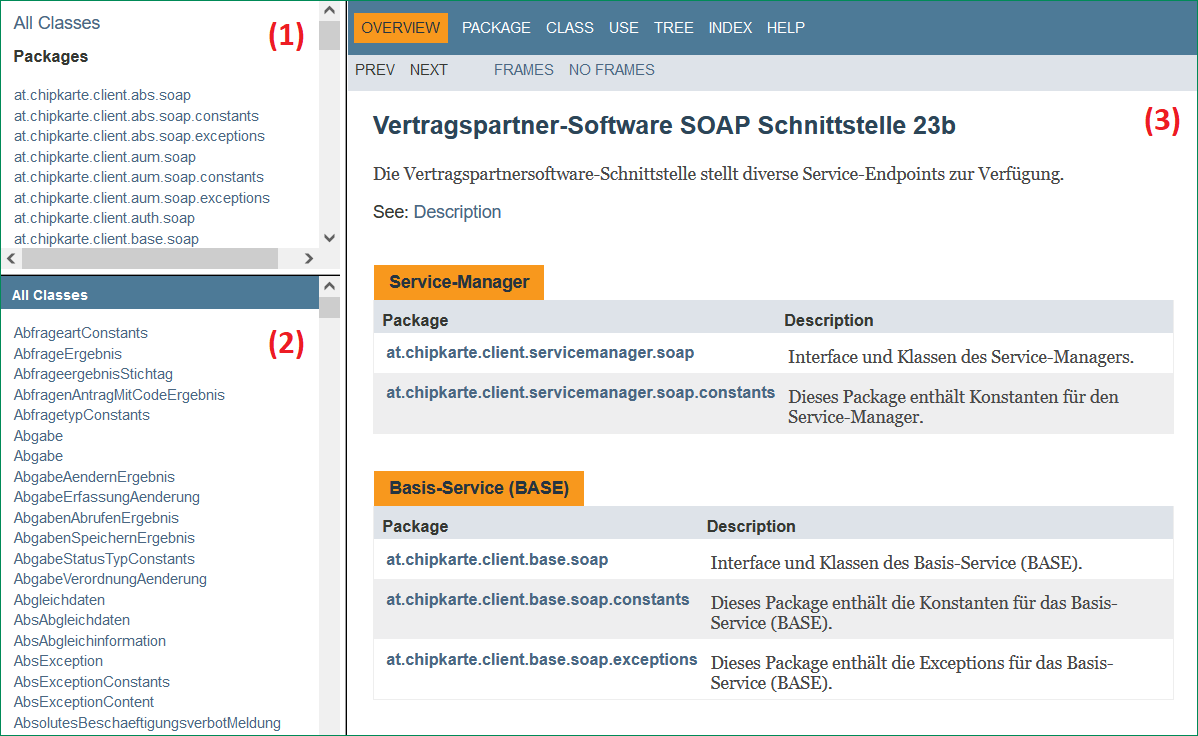Open the TREE navigation item
Viewport: 1198px width, 736px height.
point(673,28)
